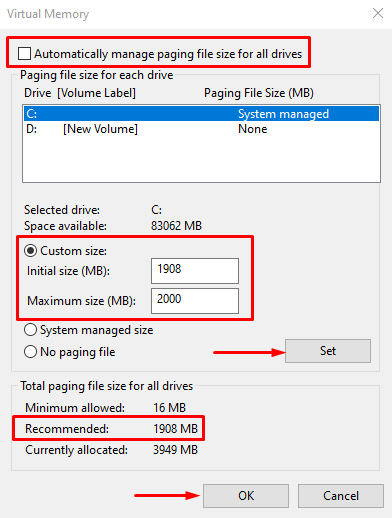Click the Recommended '1908 MB' value
Screen dimensions: 392x518
click(175, 429)
